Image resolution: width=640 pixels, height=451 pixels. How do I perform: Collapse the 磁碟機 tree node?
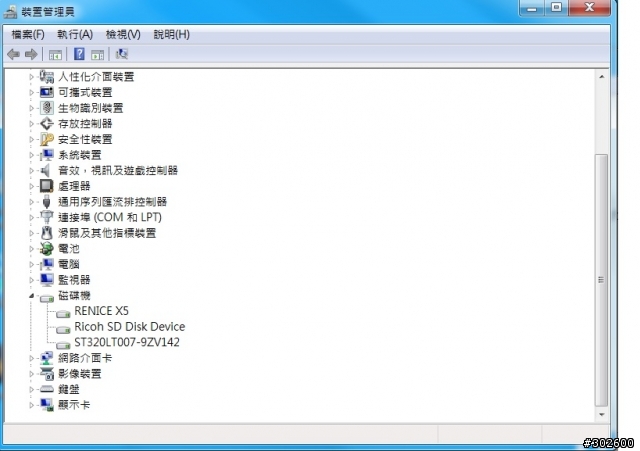click(x=31, y=295)
